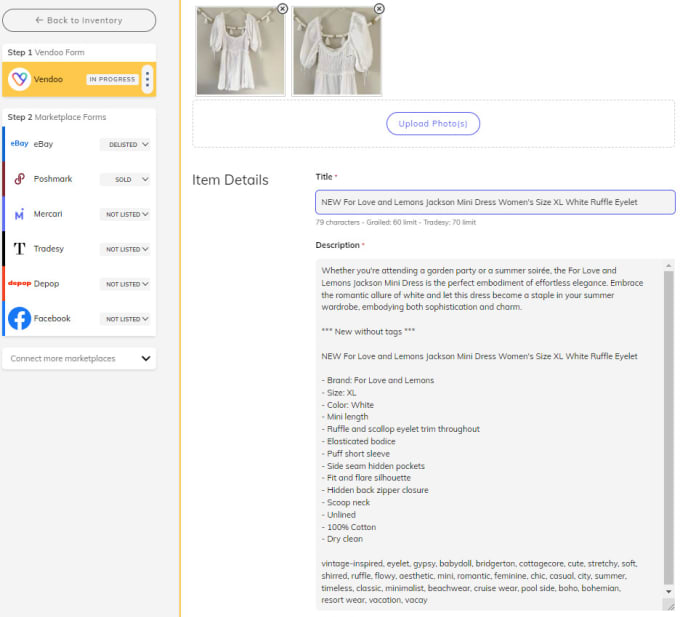Click the 'Description' field label
The width and height of the screenshot is (680, 617).
[337, 245]
